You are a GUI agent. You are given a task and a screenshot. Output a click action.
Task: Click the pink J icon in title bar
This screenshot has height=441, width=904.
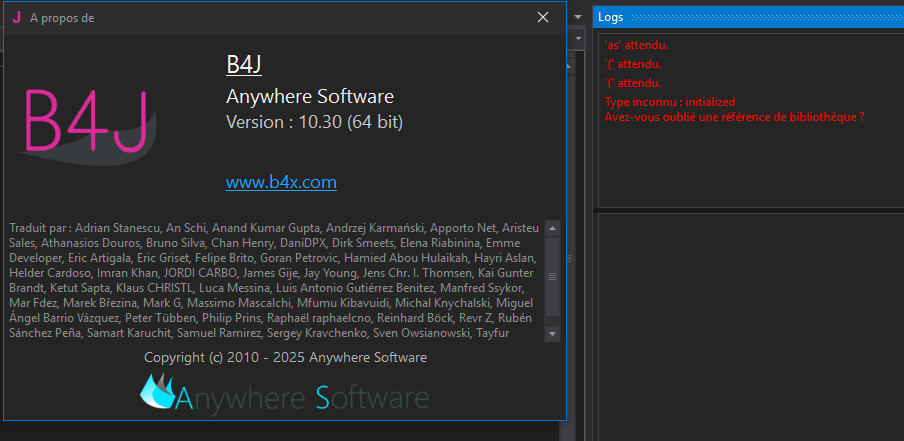17,18
